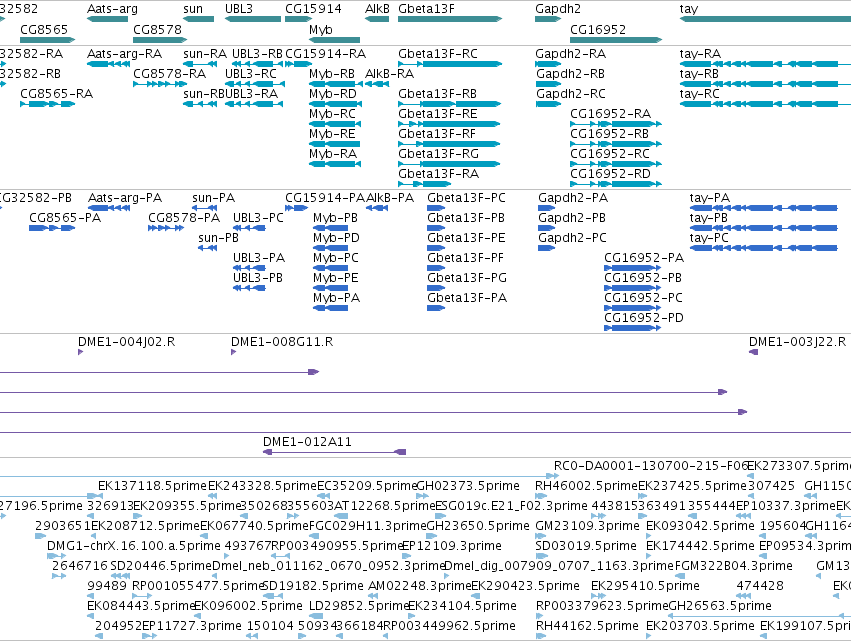The height and width of the screenshot is (641, 851).
Task: Click the DME1-004J02.R marker
Action: tap(80, 352)
